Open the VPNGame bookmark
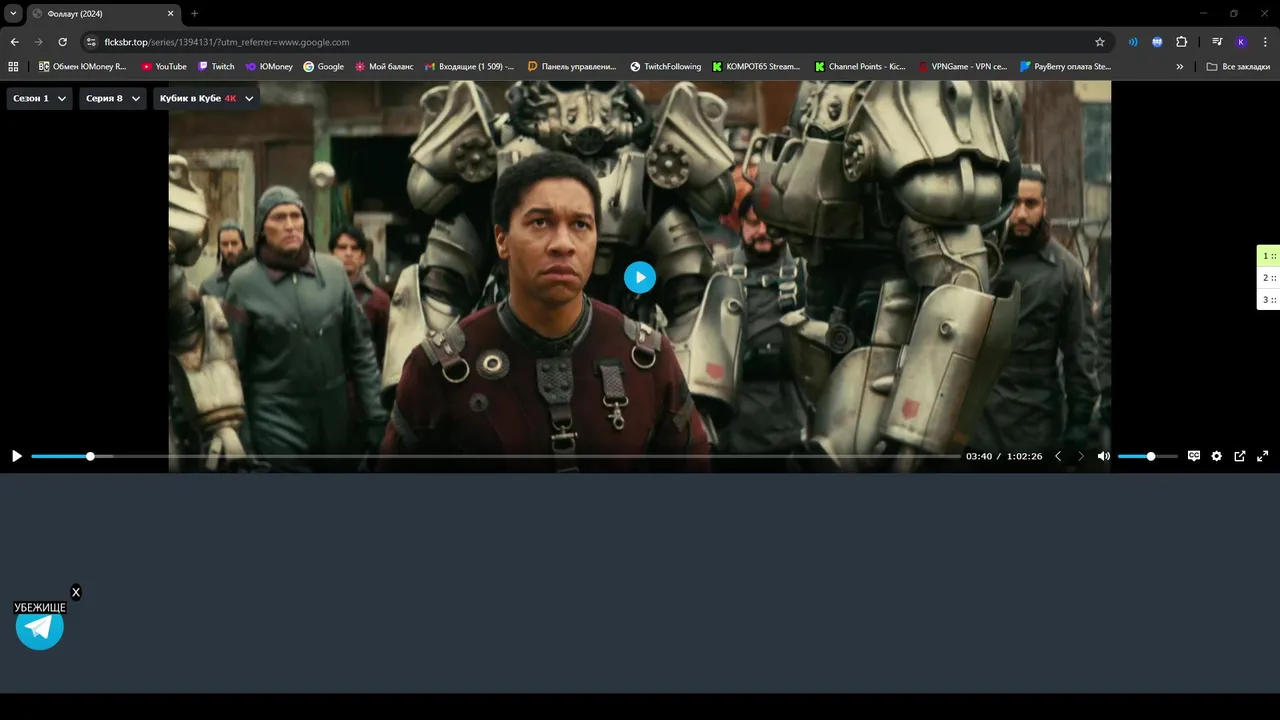Image resolution: width=1280 pixels, height=720 pixels. pos(962,67)
